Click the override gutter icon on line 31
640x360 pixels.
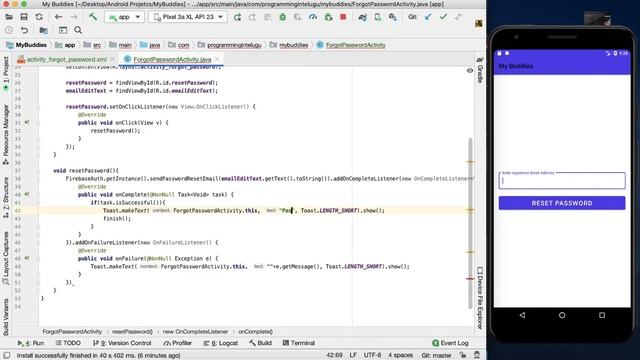pos(27,122)
